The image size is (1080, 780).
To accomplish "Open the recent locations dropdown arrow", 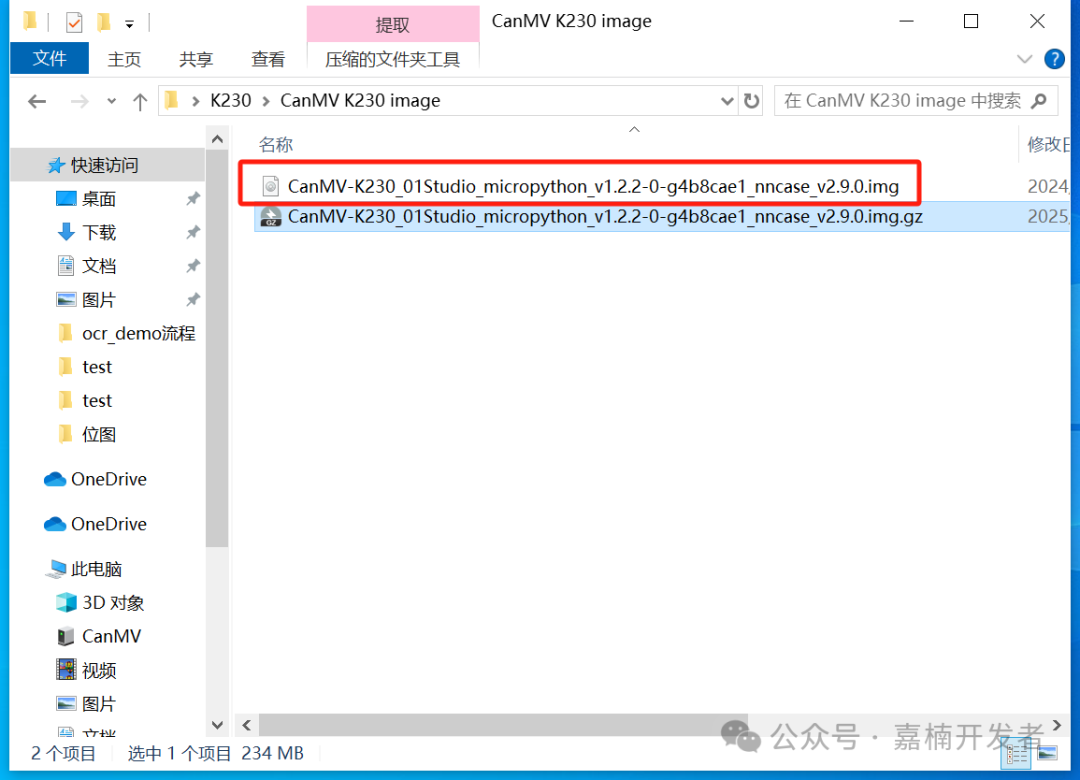I will [112, 102].
